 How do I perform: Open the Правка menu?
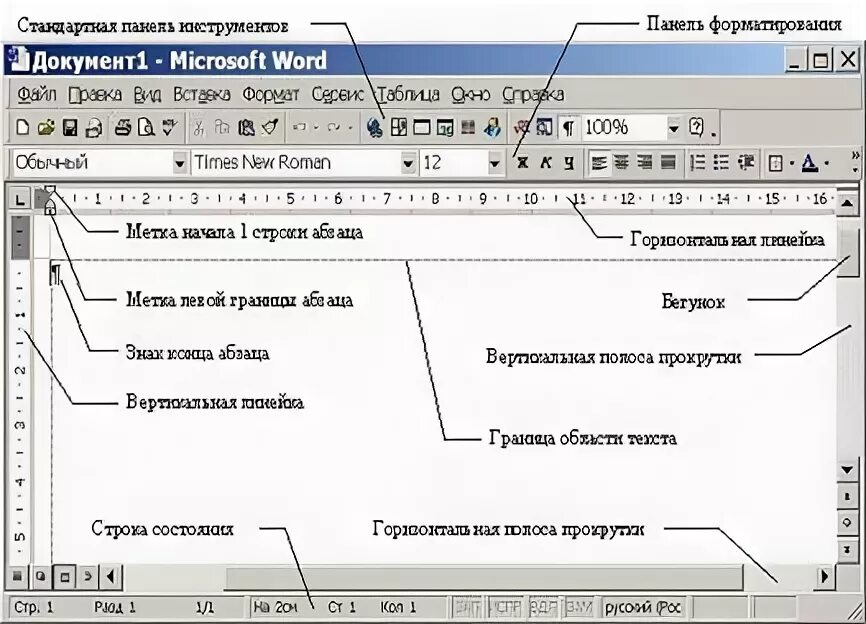point(95,94)
